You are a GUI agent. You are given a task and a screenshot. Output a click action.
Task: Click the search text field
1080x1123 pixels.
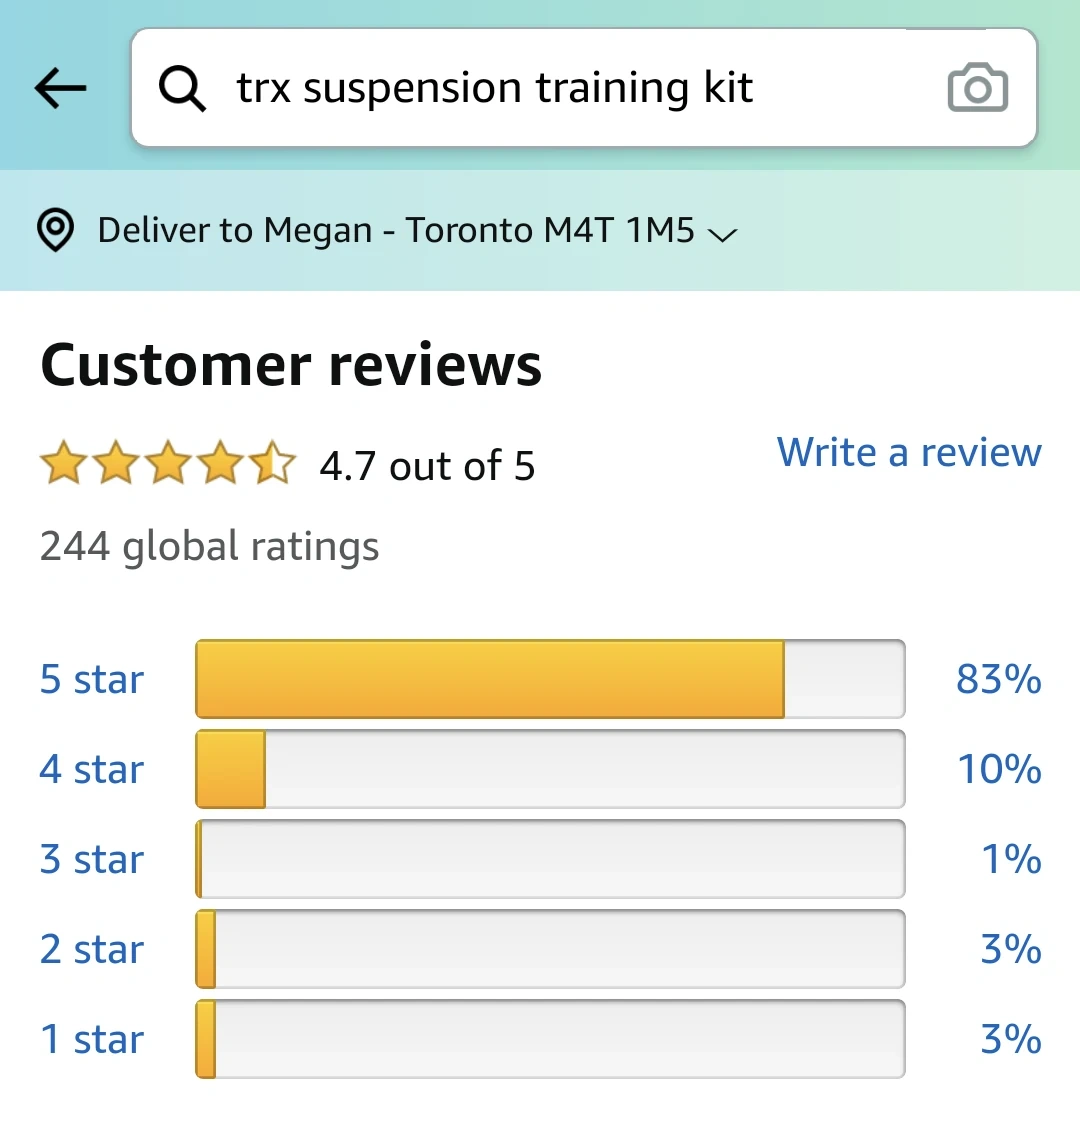560,88
